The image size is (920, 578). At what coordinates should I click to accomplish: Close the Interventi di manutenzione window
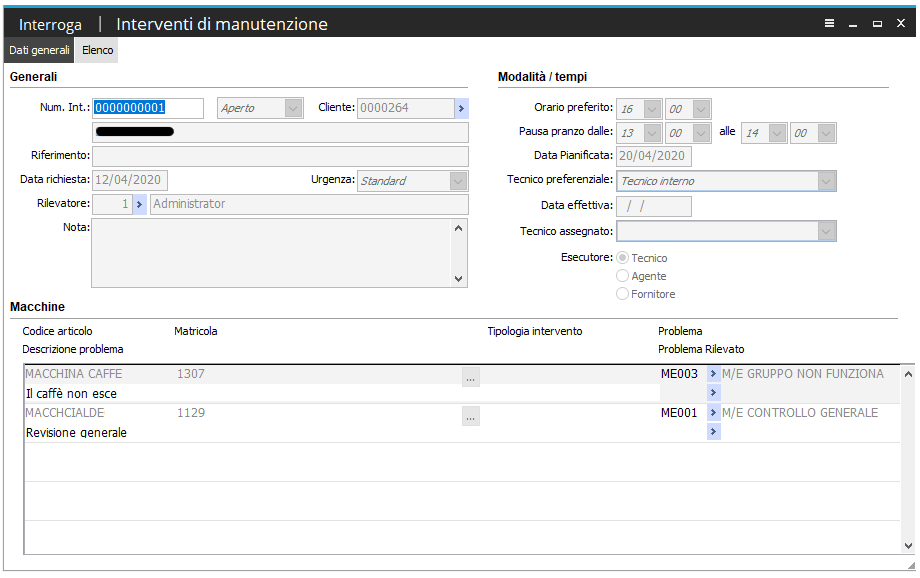coord(901,23)
